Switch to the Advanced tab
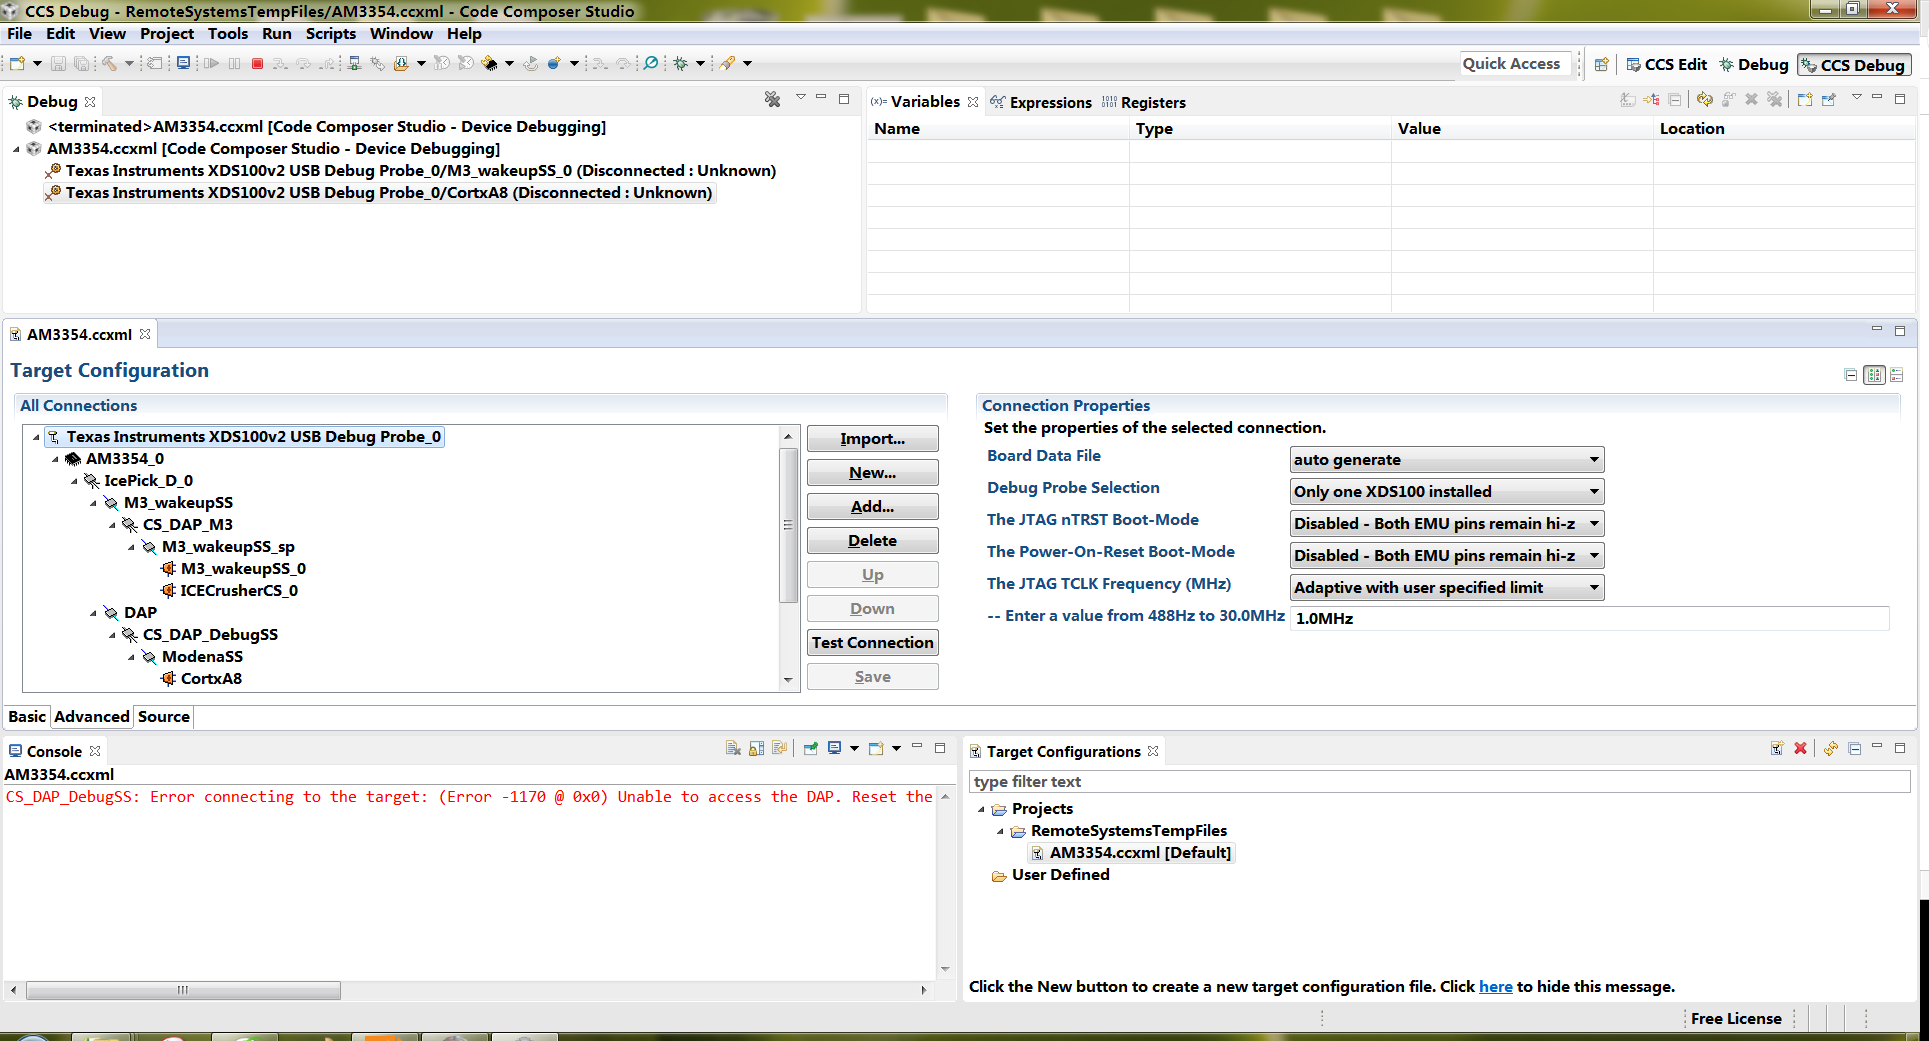1929x1041 pixels. click(x=92, y=717)
